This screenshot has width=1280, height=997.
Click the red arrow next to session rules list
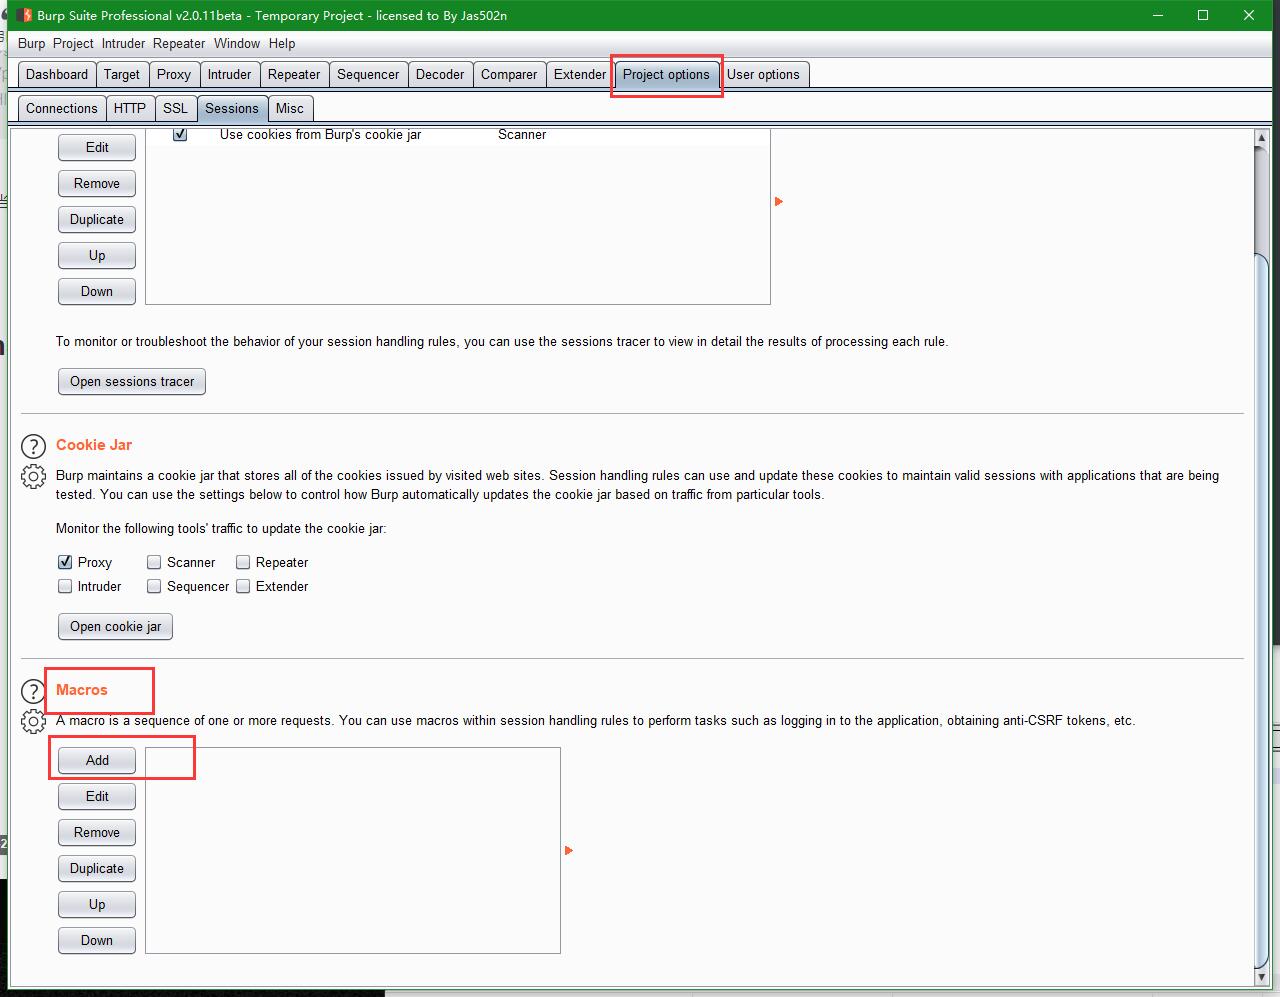tap(778, 201)
